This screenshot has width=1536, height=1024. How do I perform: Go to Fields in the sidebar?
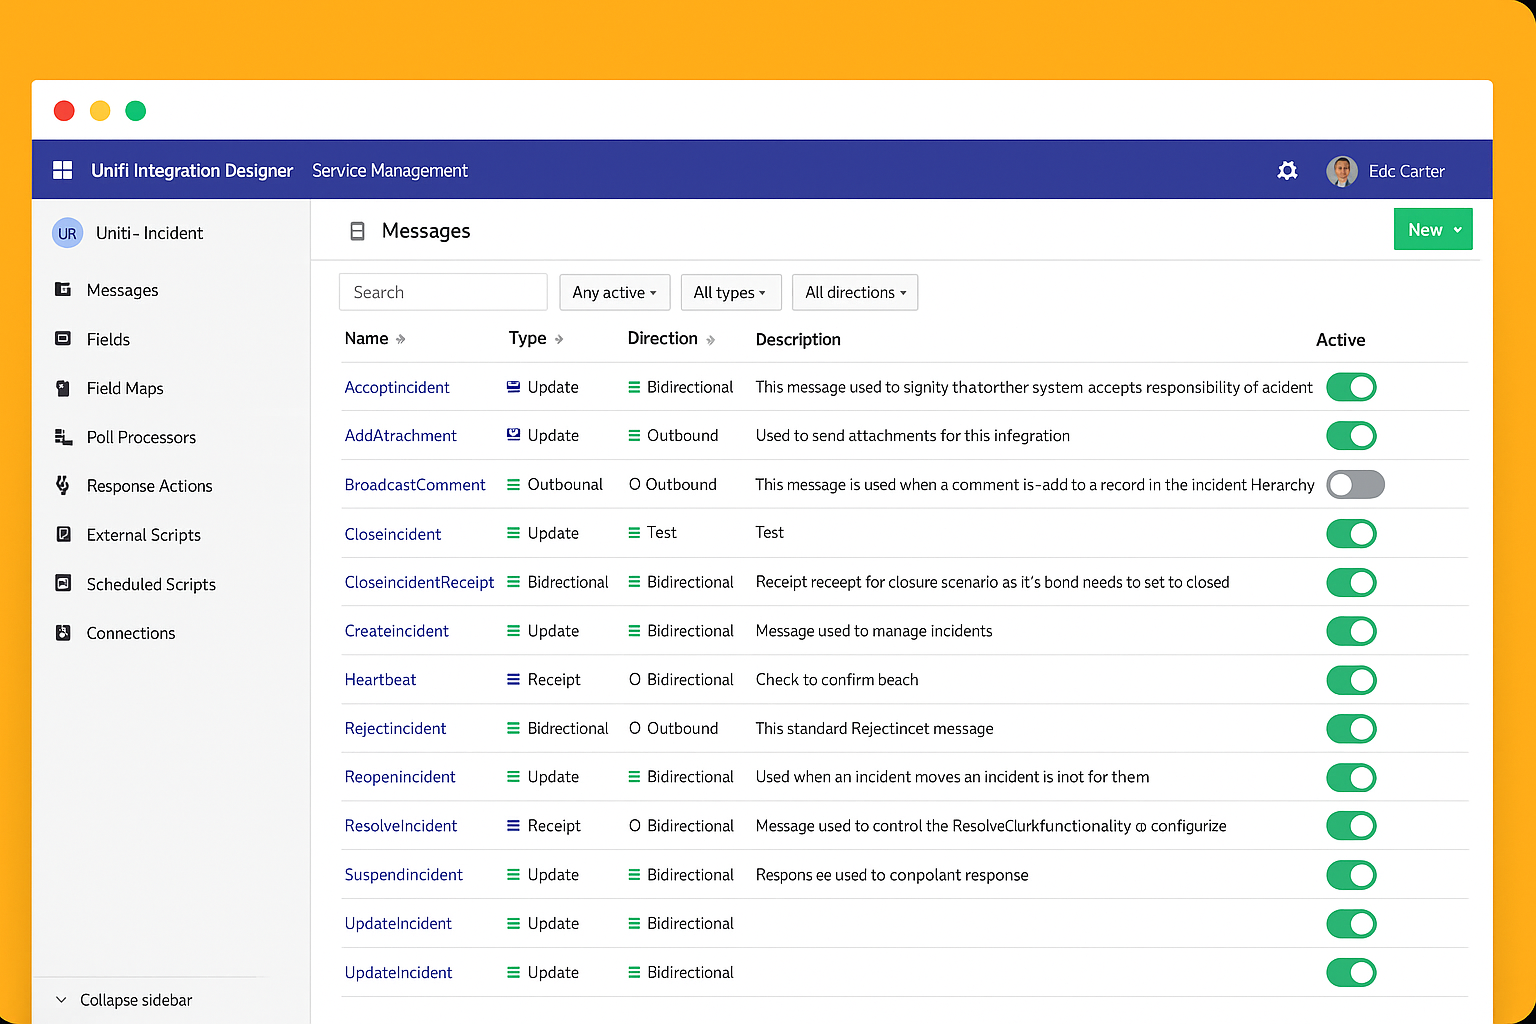[x=108, y=340]
